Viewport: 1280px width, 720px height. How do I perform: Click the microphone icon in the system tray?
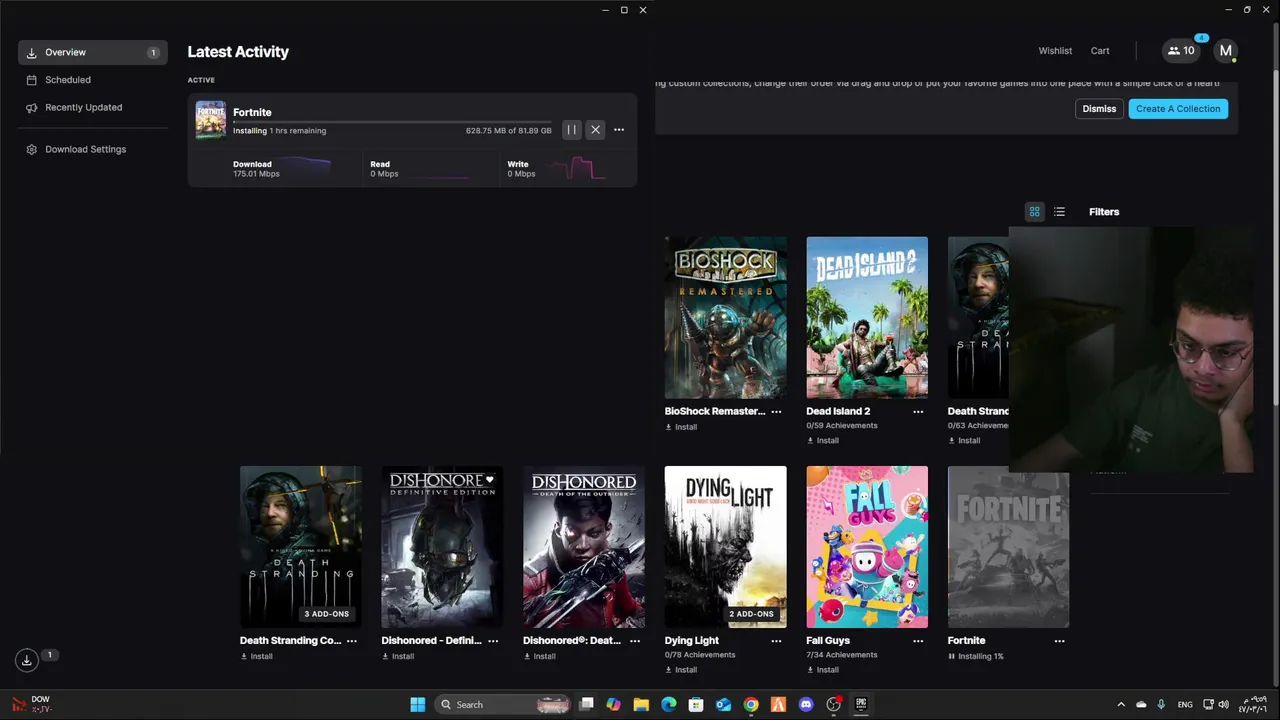(1161, 705)
